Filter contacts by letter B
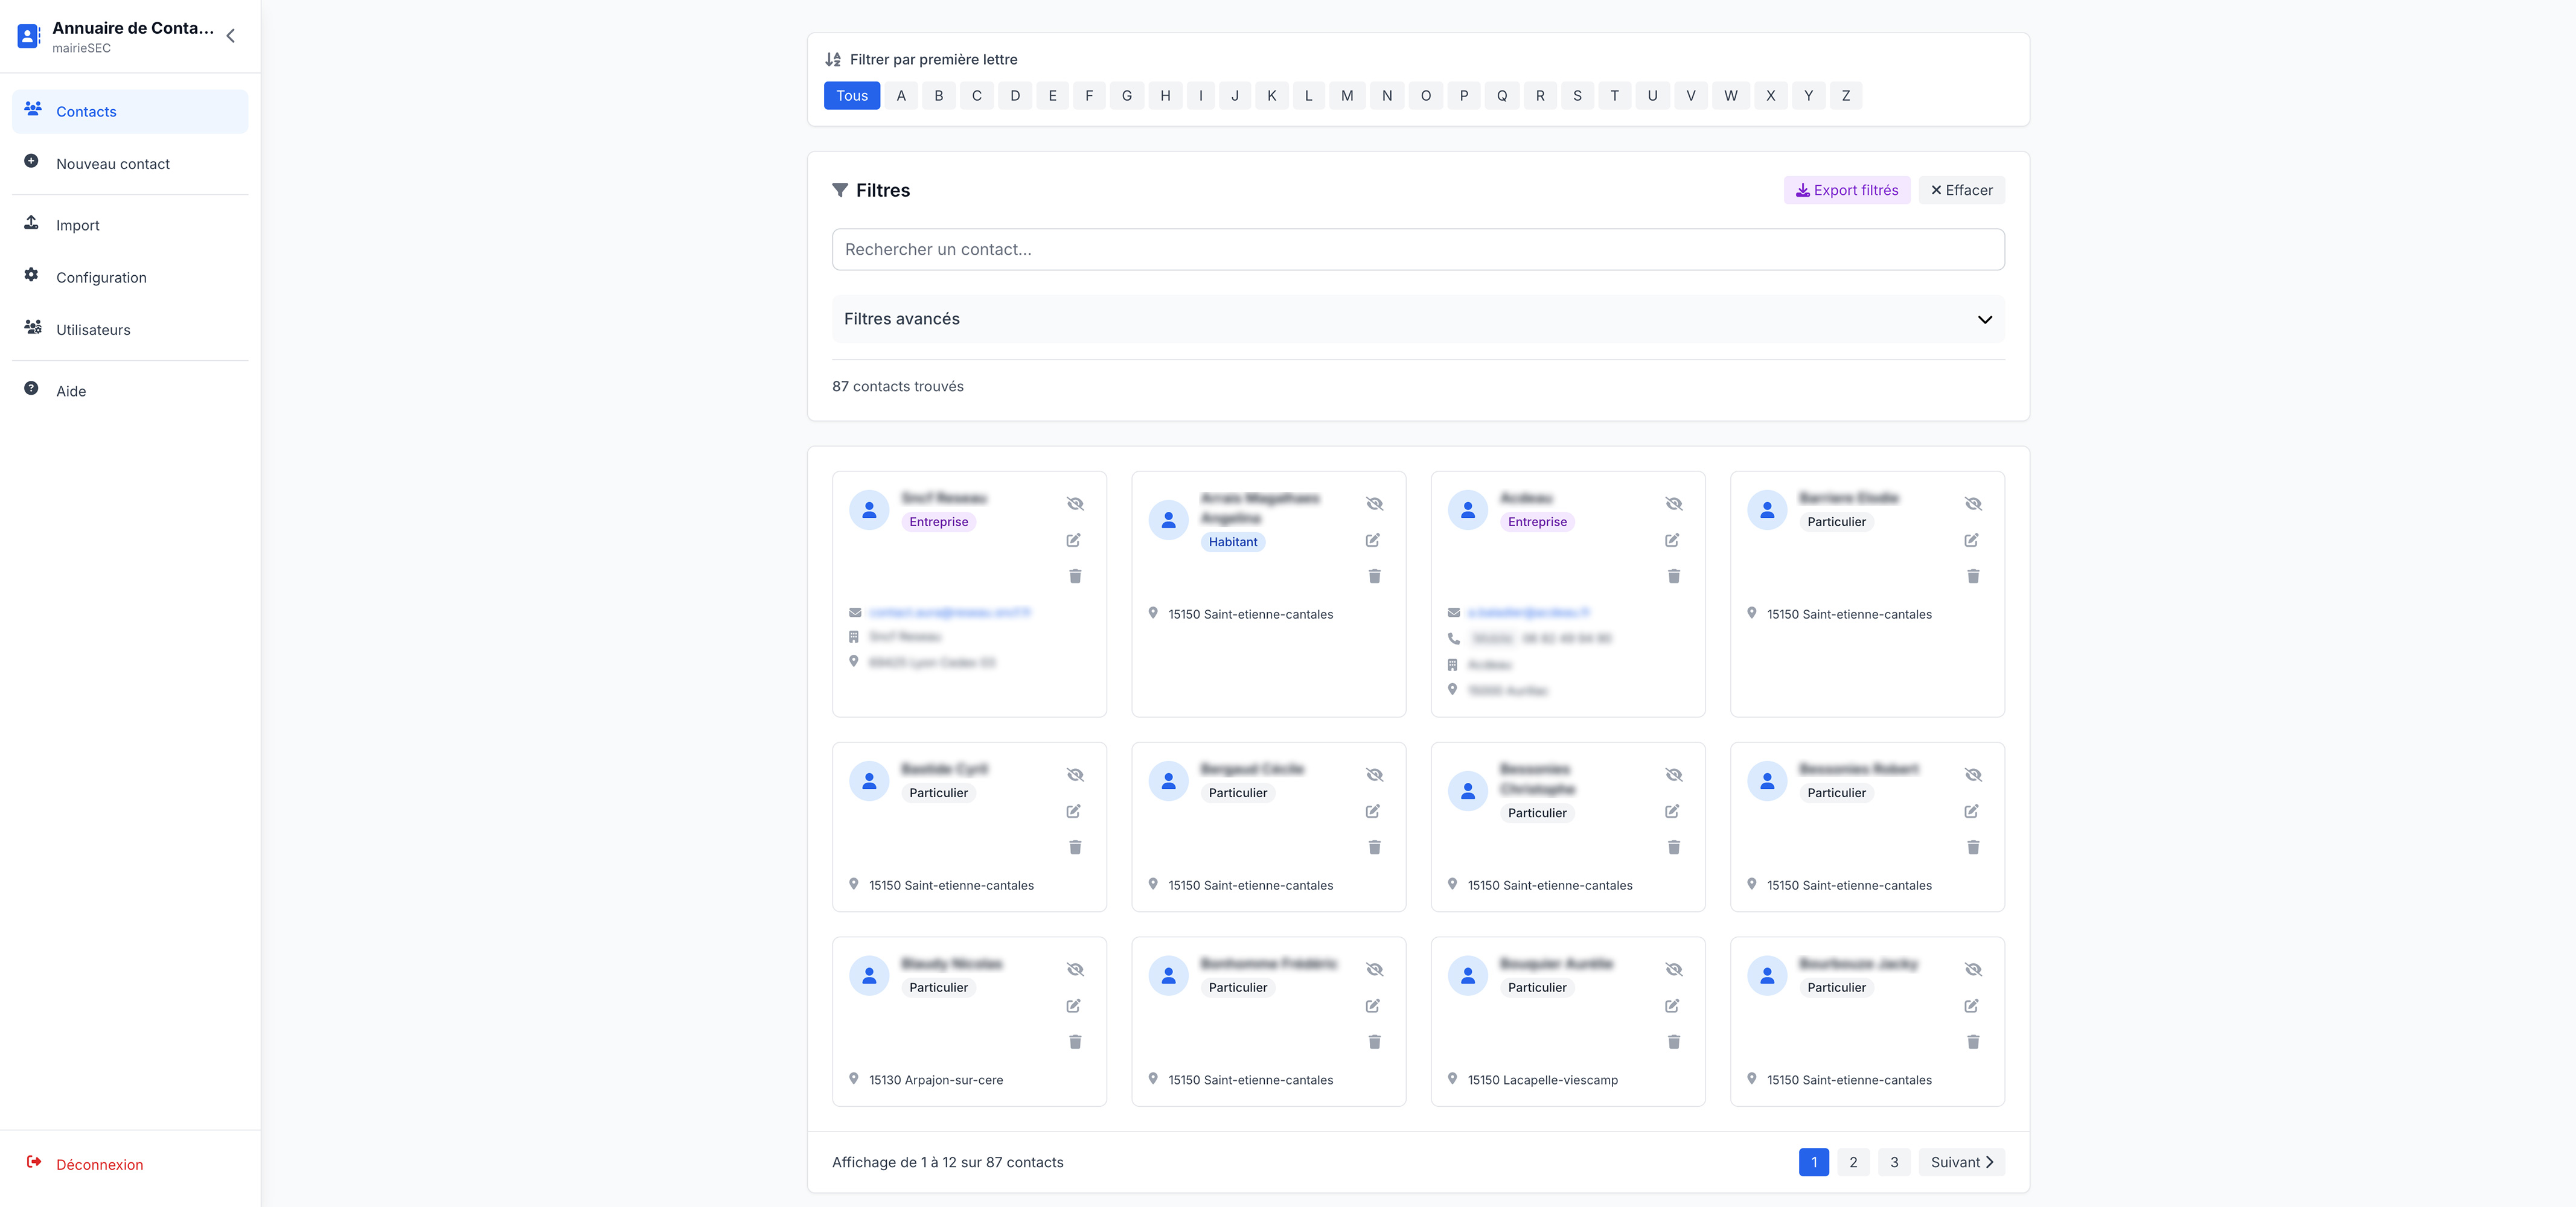This screenshot has width=2576, height=1207. [938, 96]
